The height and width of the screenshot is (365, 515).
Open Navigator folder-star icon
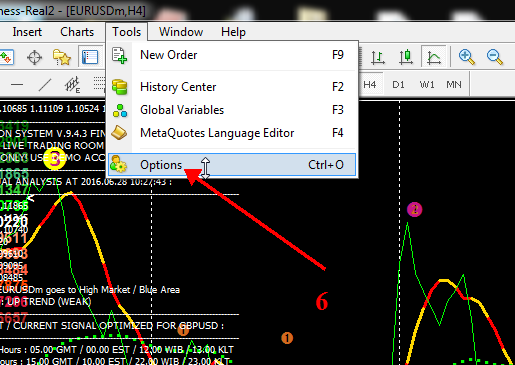click(x=62, y=57)
